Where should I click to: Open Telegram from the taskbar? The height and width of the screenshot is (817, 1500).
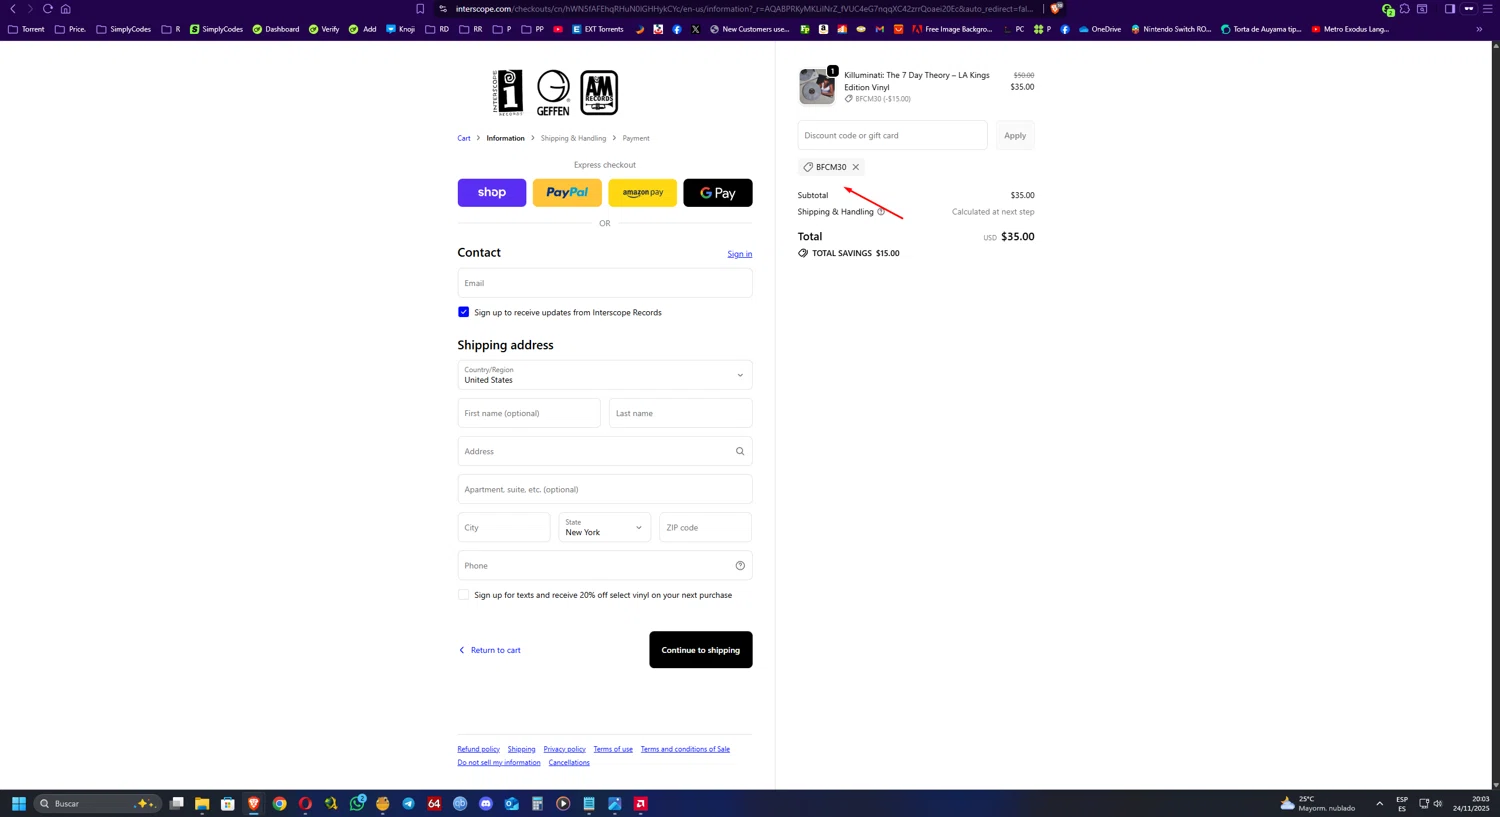pyautogui.click(x=408, y=804)
